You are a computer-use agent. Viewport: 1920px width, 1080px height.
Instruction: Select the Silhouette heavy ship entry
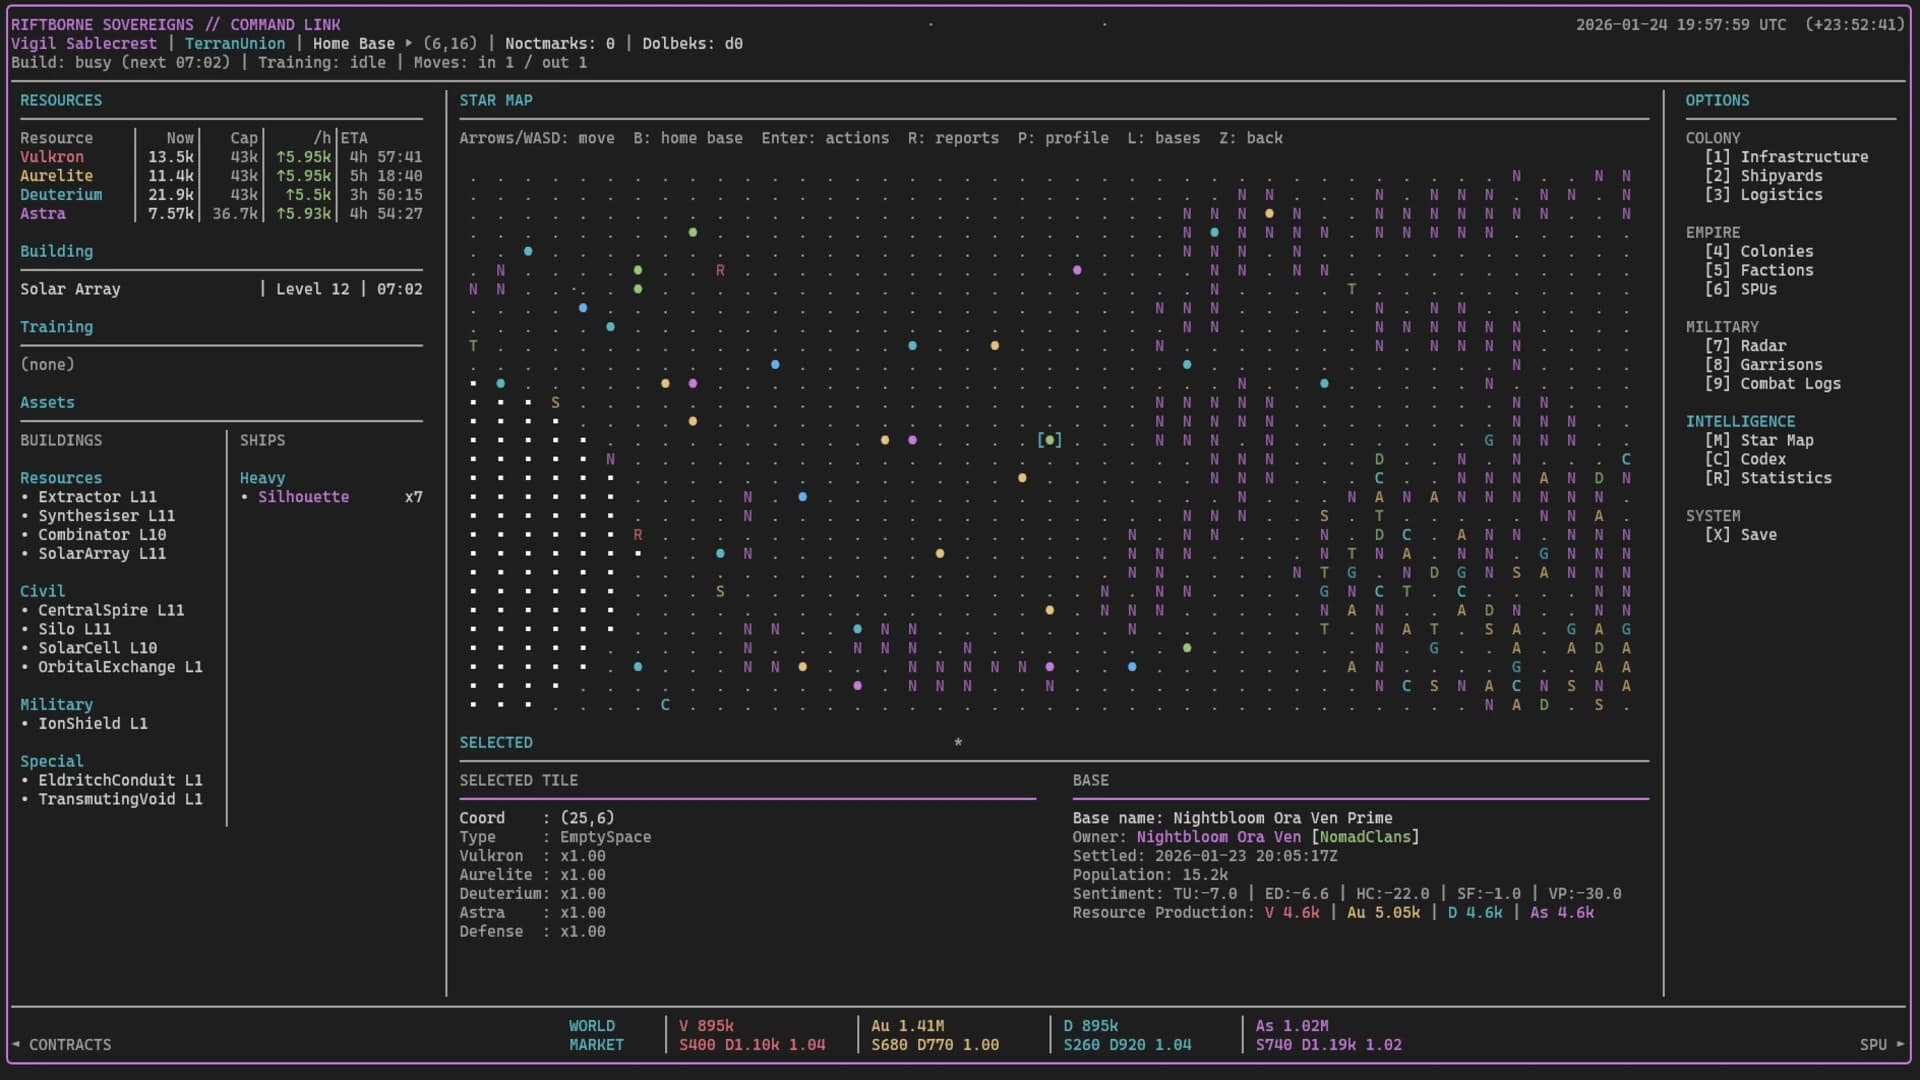303,496
